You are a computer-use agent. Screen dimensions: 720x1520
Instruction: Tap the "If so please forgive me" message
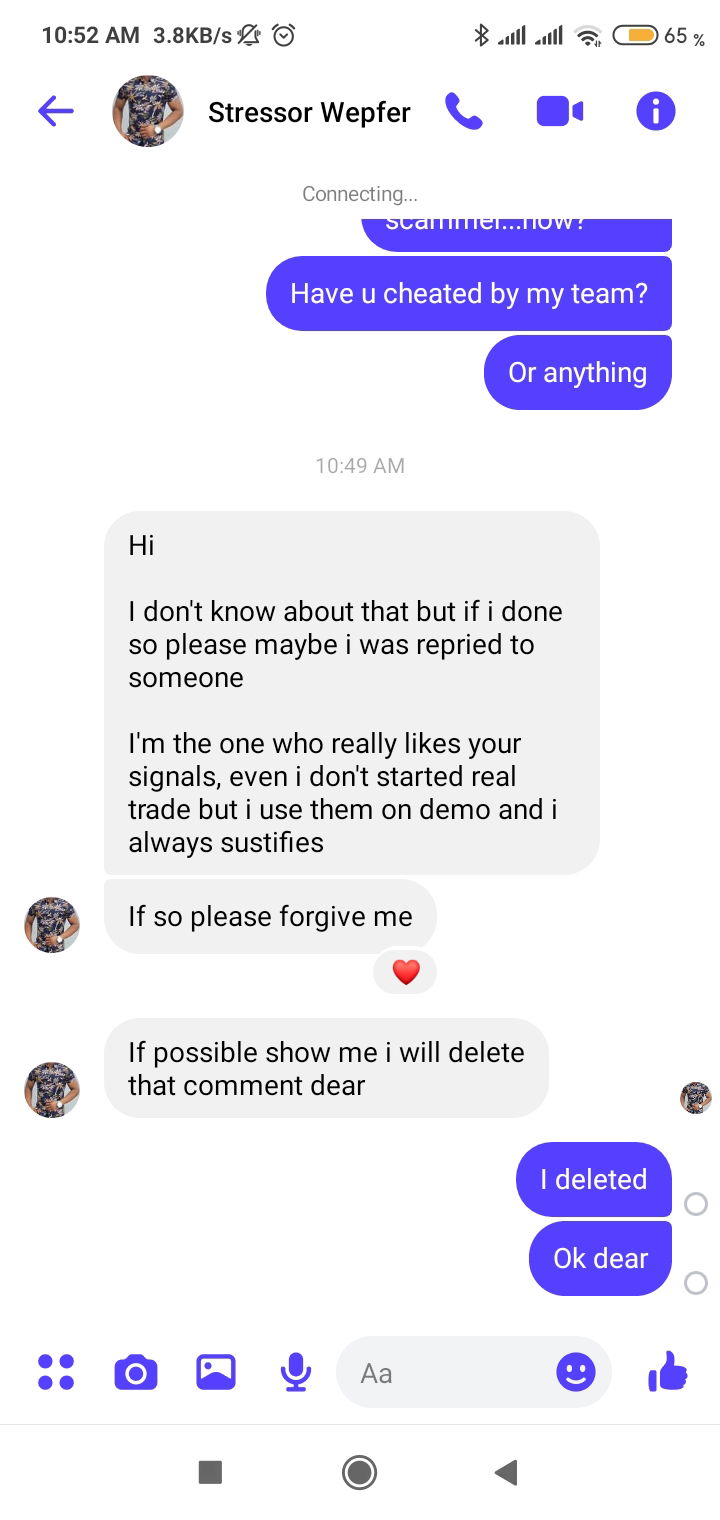270,916
